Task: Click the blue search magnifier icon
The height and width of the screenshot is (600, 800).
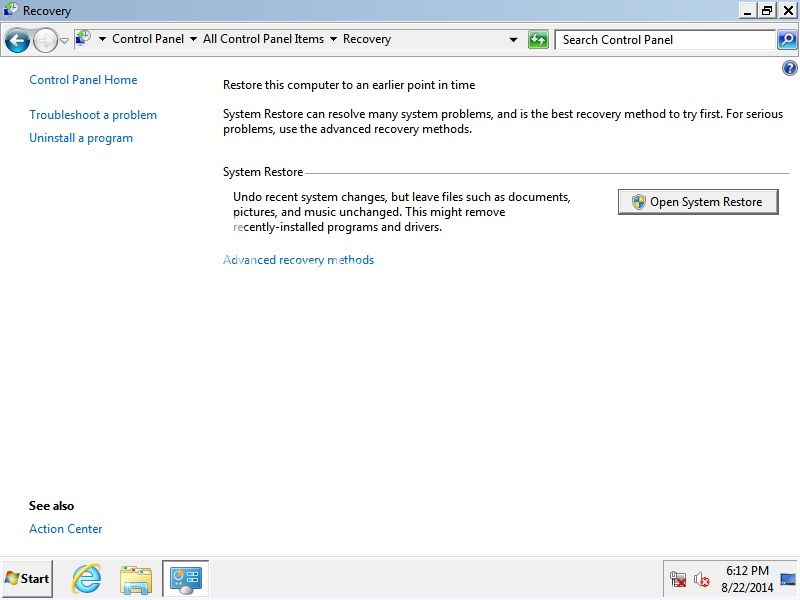Action: coord(788,40)
